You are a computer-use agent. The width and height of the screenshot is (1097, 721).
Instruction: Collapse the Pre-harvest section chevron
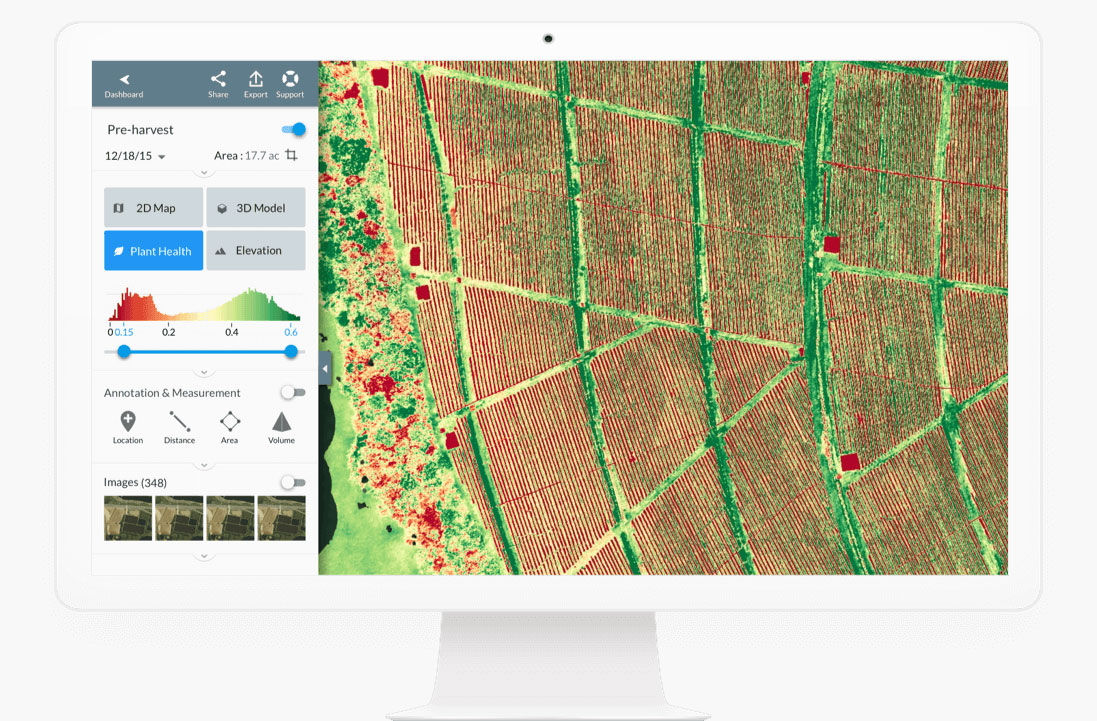click(x=203, y=172)
